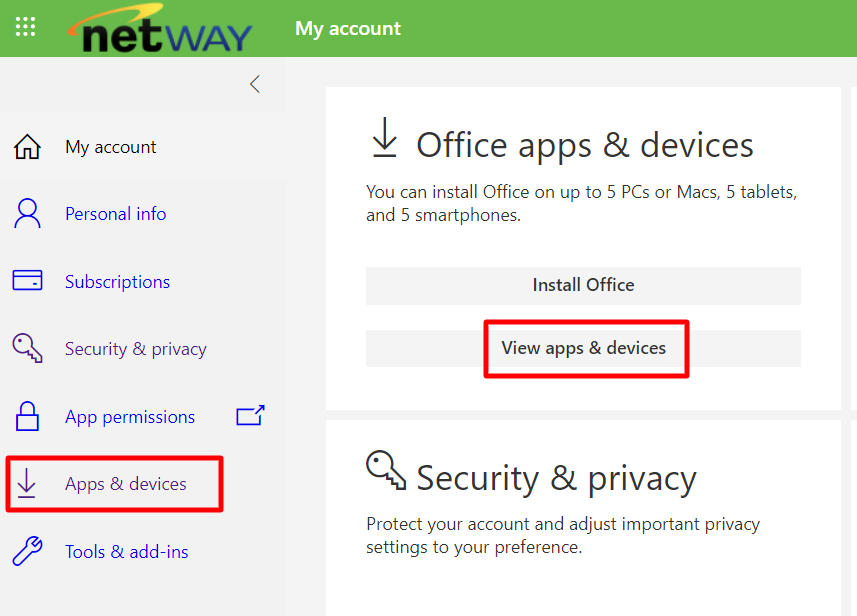
Task: Click the wrench icon for Tools & add-ins
Action: click(x=27, y=551)
